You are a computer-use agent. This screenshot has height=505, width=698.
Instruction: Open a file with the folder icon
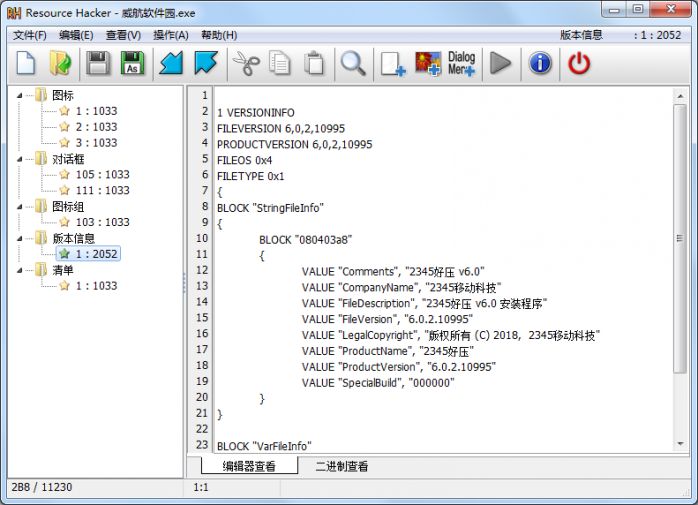(61, 63)
